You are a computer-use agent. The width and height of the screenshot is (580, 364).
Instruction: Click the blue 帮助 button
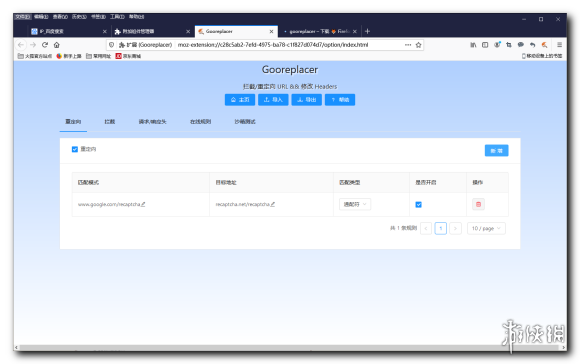(340, 100)
